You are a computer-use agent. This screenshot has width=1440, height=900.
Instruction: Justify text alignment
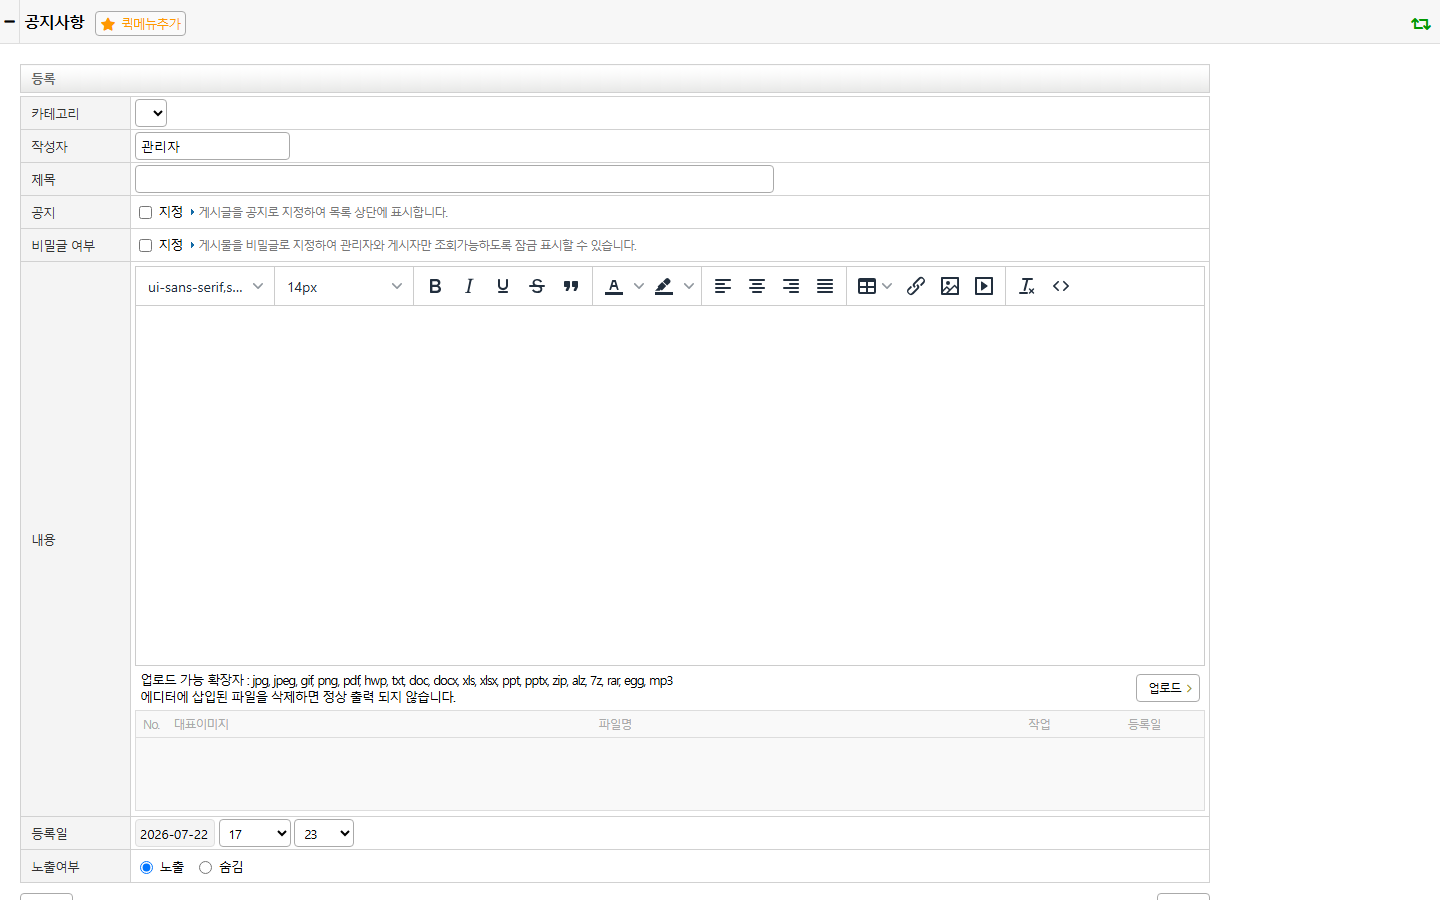tap(825, 286)
